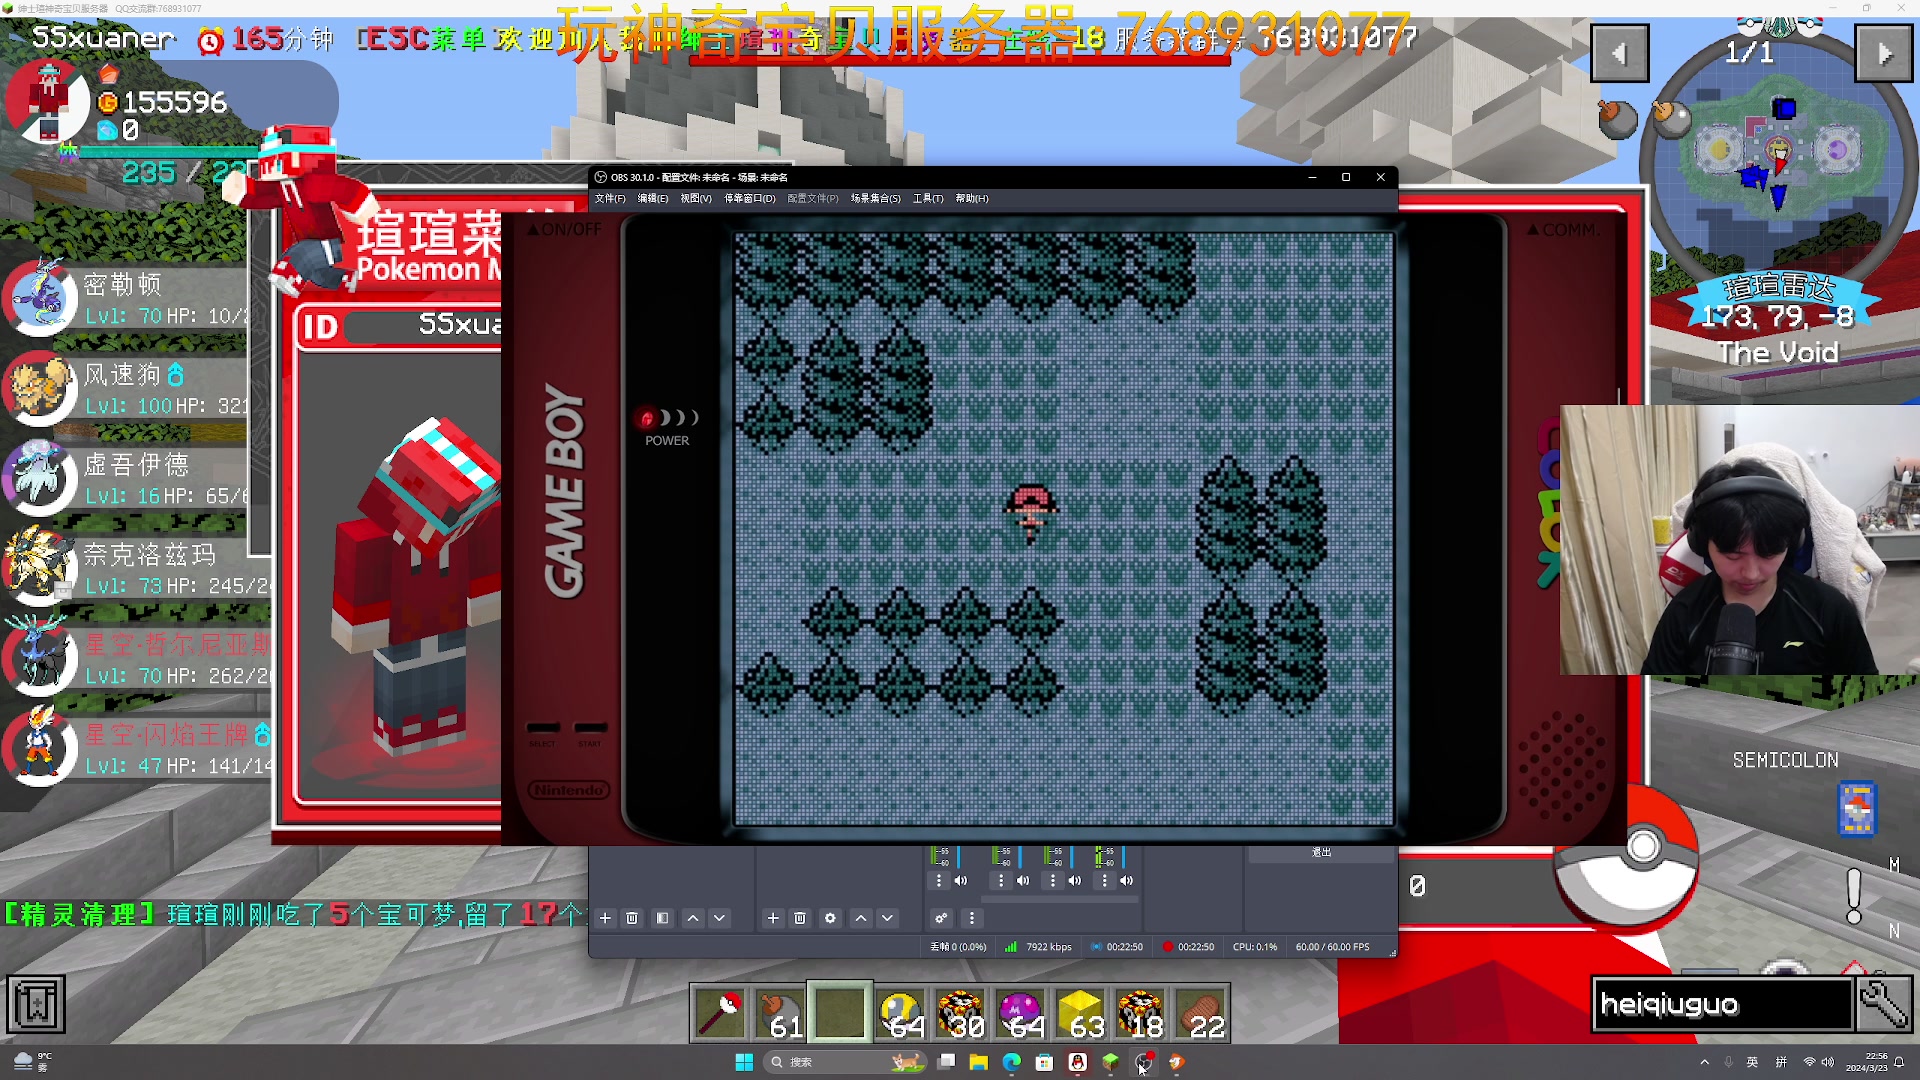Delete selected source with sources trash icon
This screenshot has width=1920, height=1080.
click(800, 918)
